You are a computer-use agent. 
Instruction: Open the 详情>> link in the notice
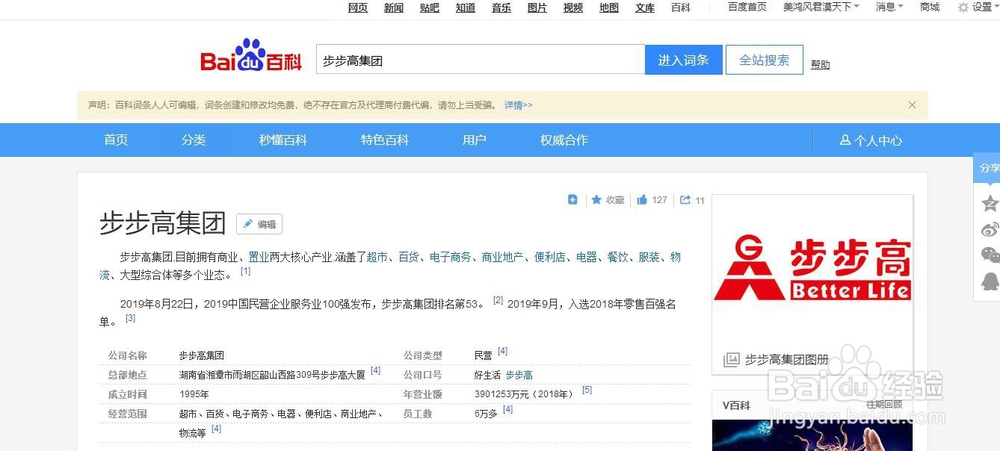pos(518,105)
